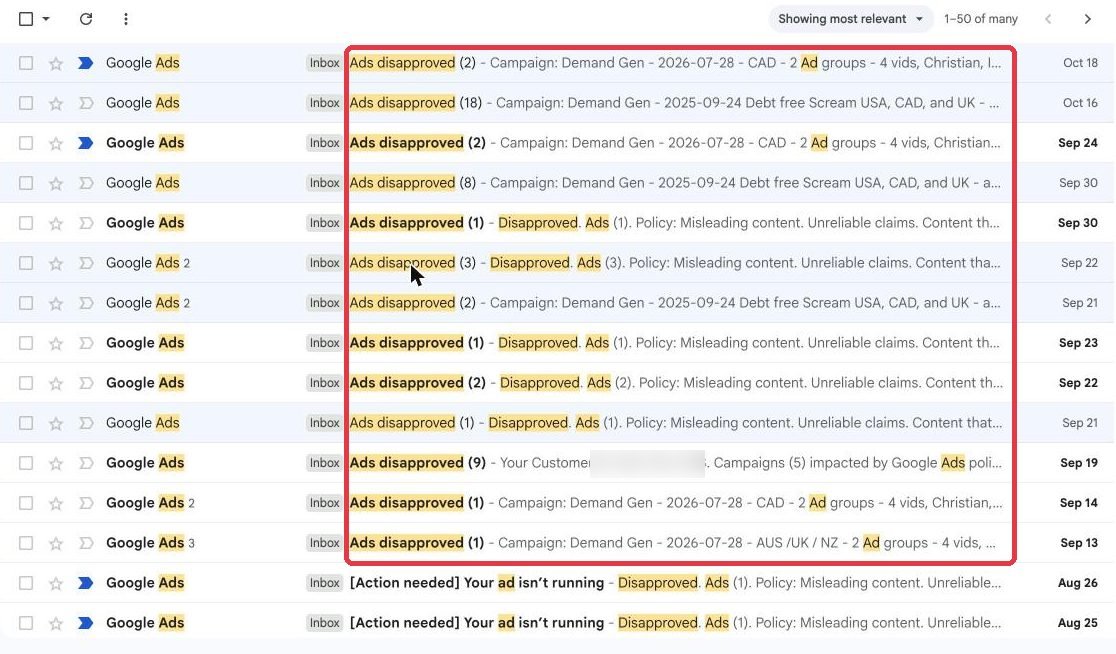
Task: Click the Sep 24 date
Action: (1078, 143)
